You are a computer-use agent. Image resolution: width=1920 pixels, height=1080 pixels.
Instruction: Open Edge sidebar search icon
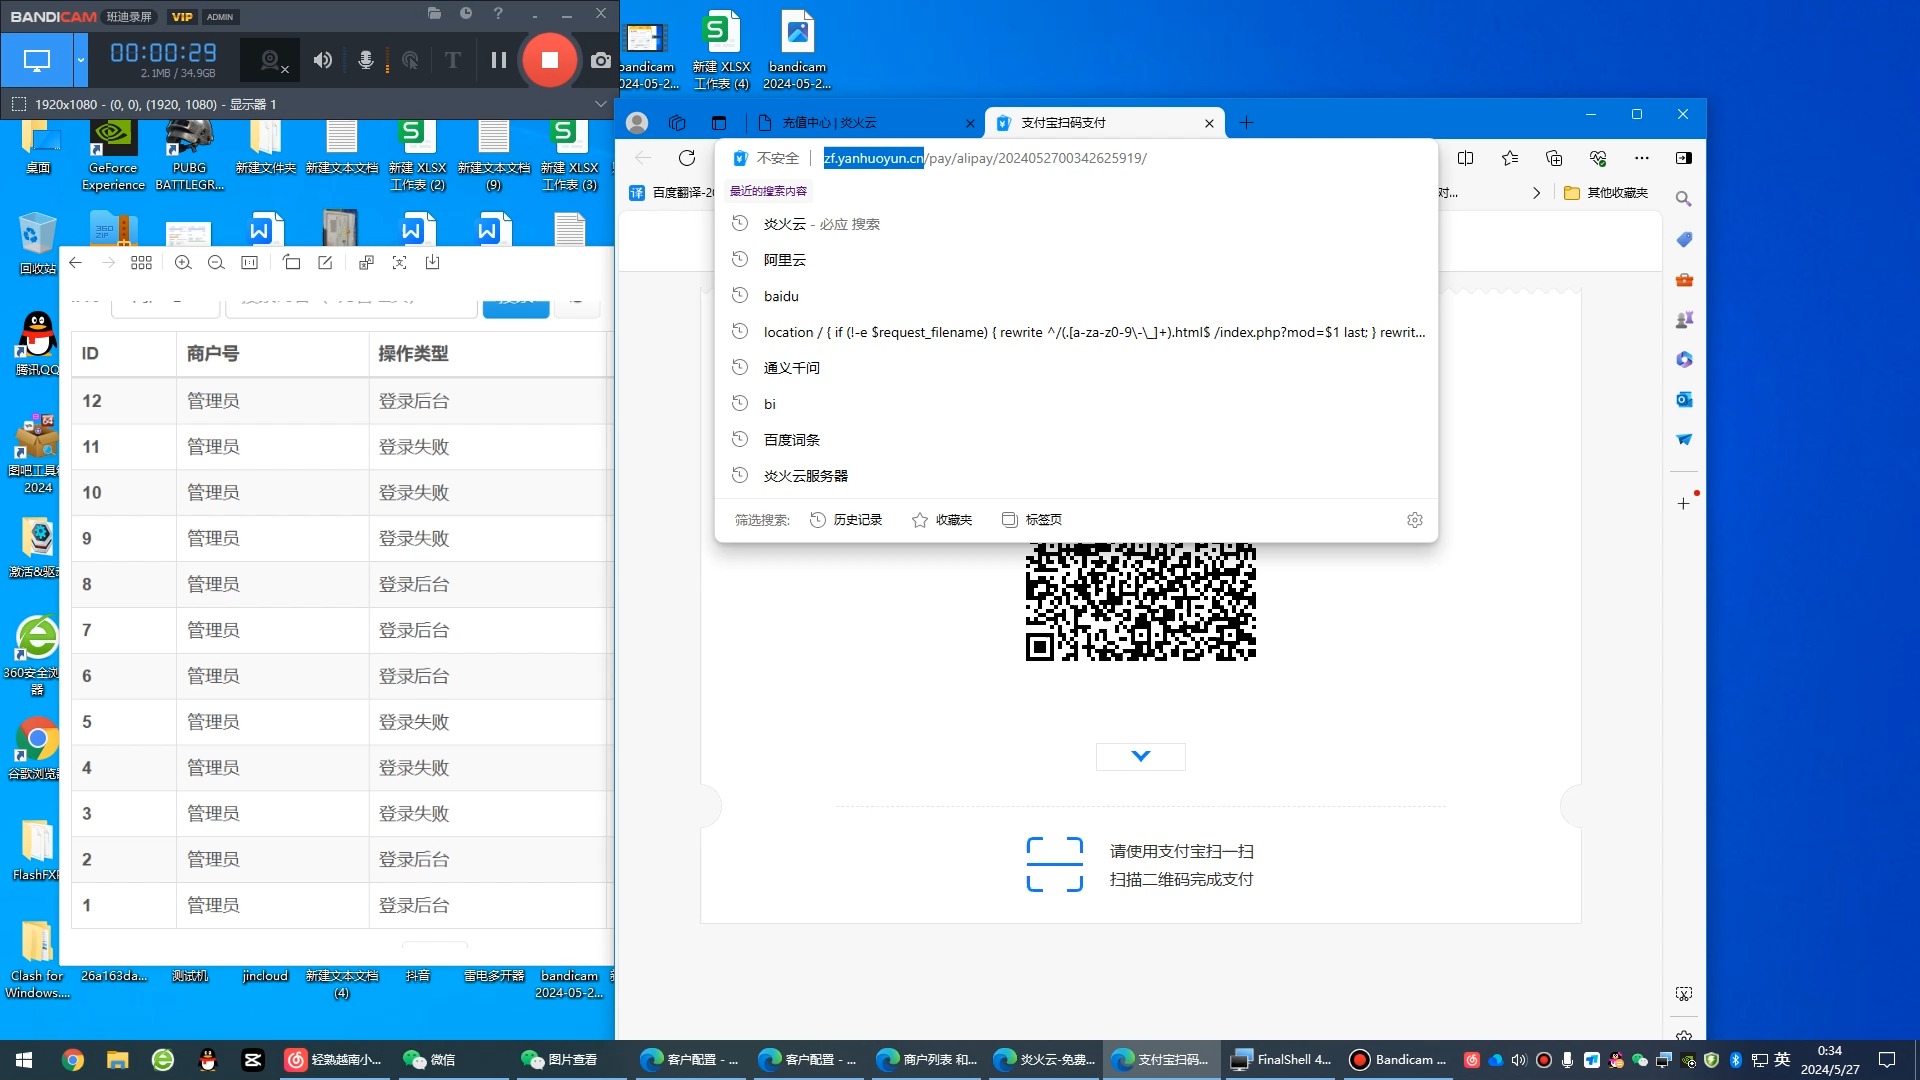tap(1684, 199)
